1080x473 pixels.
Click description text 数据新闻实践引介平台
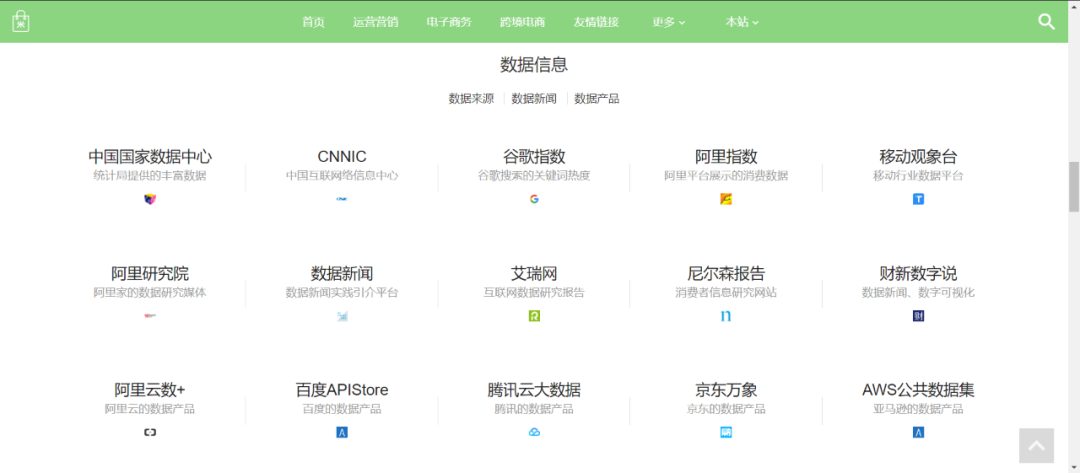pos(342,293)
